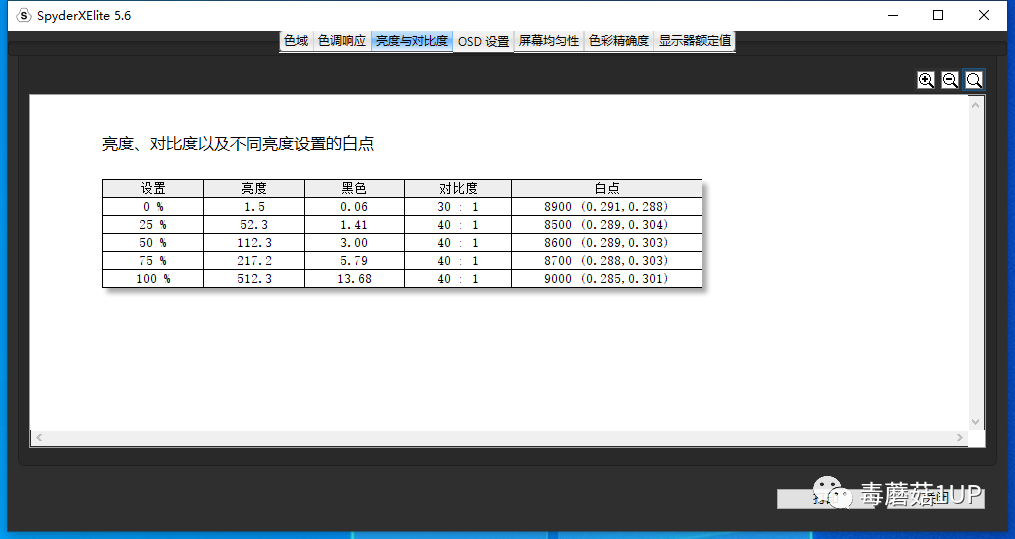Click the brightness value 217.2
The image size is (1015, 539).
pos(254,261)
